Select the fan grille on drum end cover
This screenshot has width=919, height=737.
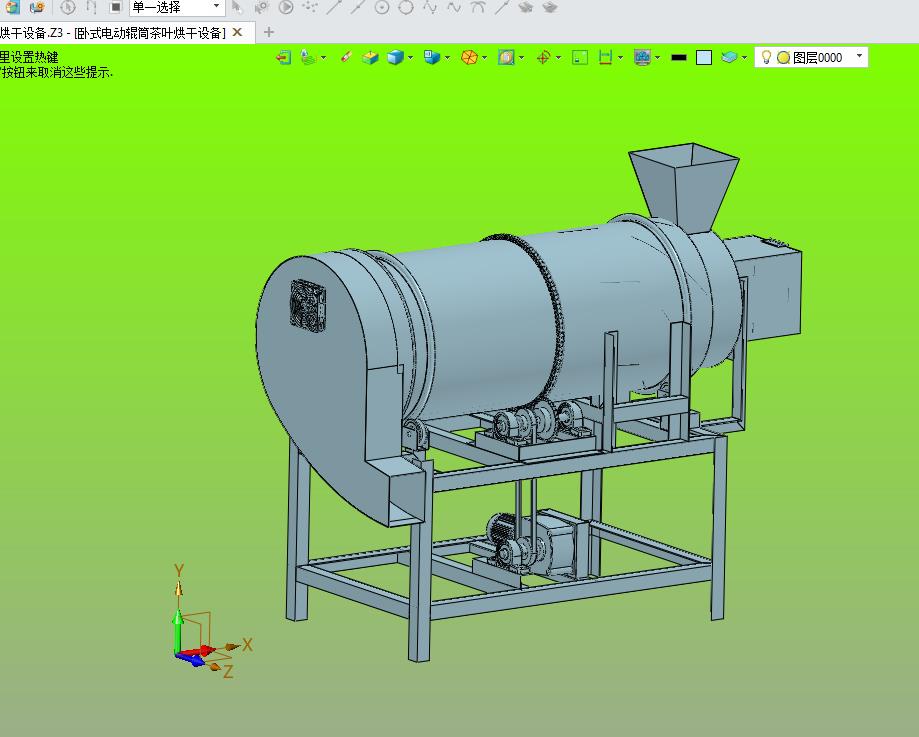(x=308, y=306)
